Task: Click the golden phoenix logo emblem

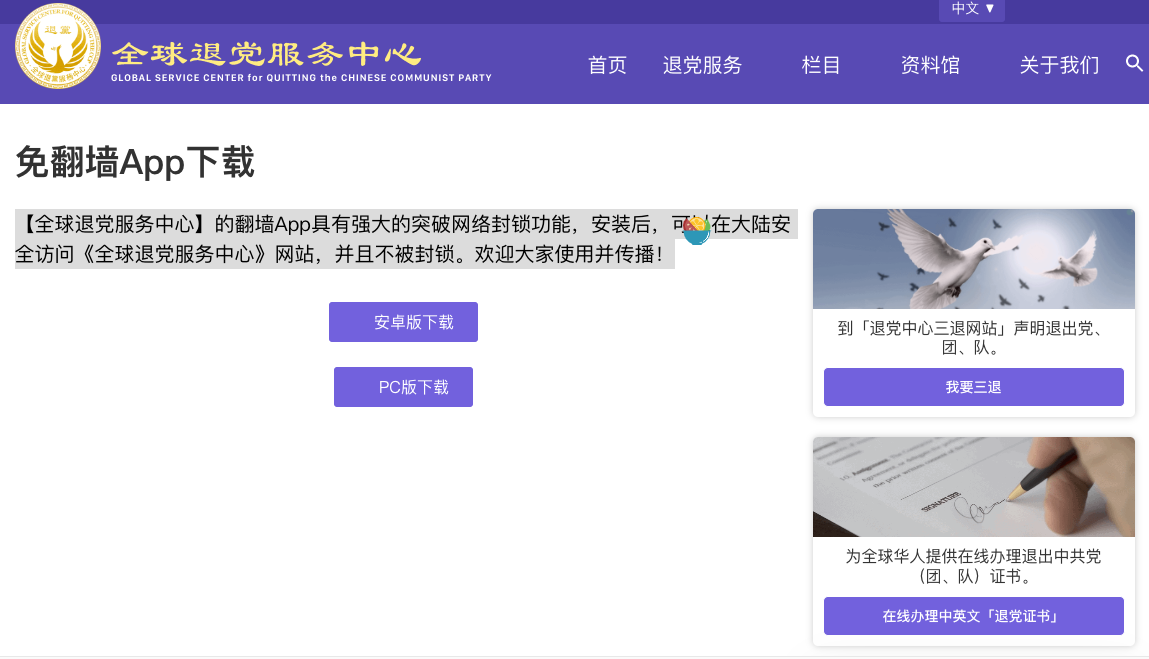Action: [x=58, y=47]
